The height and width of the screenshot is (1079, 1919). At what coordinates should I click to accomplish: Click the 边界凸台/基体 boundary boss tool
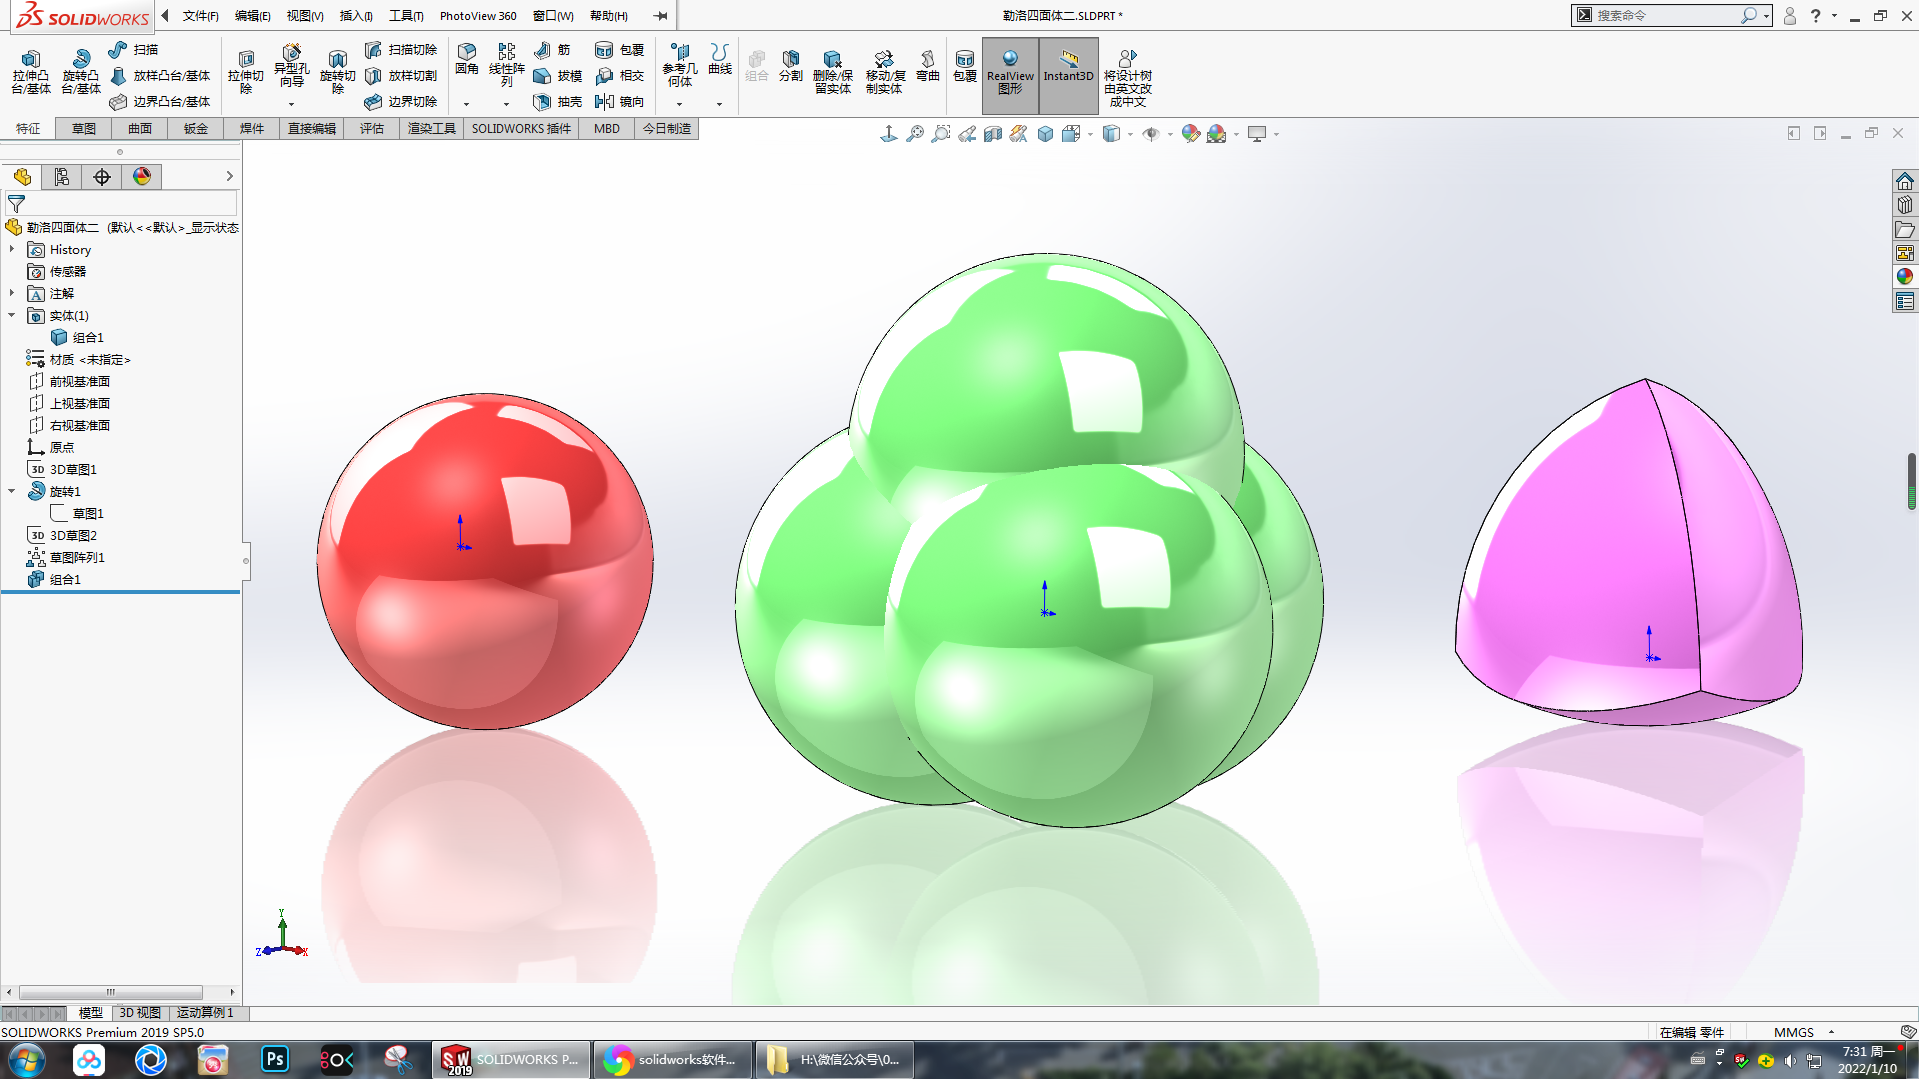[160, 101]
